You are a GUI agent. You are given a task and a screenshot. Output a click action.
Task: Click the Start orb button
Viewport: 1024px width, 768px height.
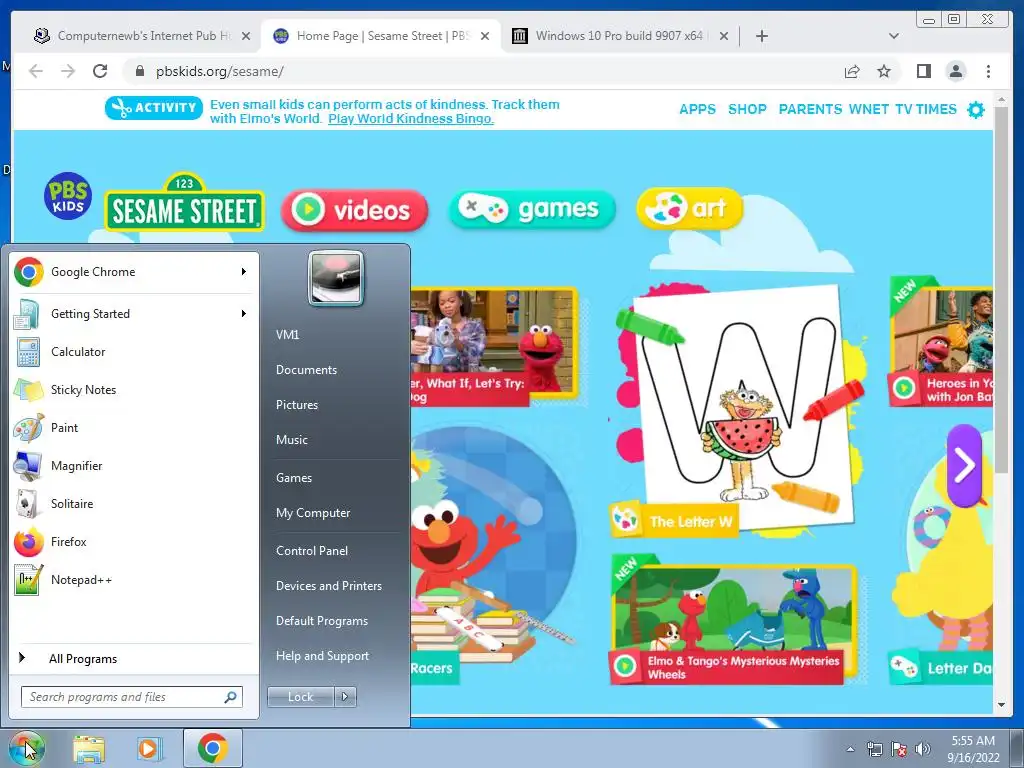pos(26,748)
